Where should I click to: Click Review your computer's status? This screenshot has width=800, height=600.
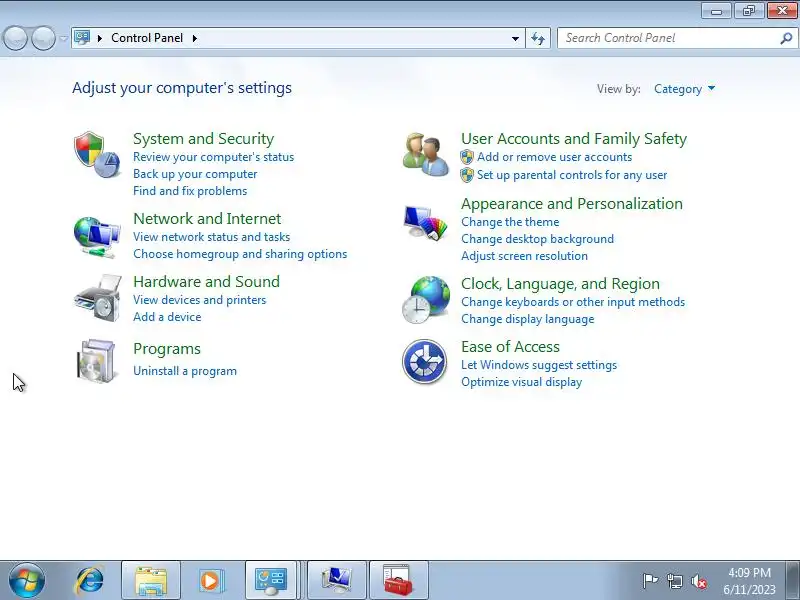point(213,157)
